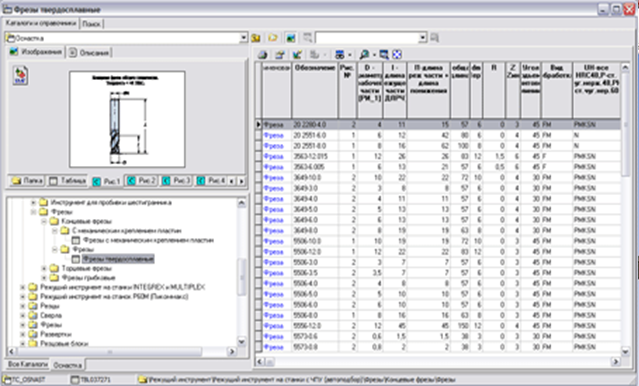Open the Оснастка combo box dropdown arrow
The image size is (639, 386).
pos(243,38)
